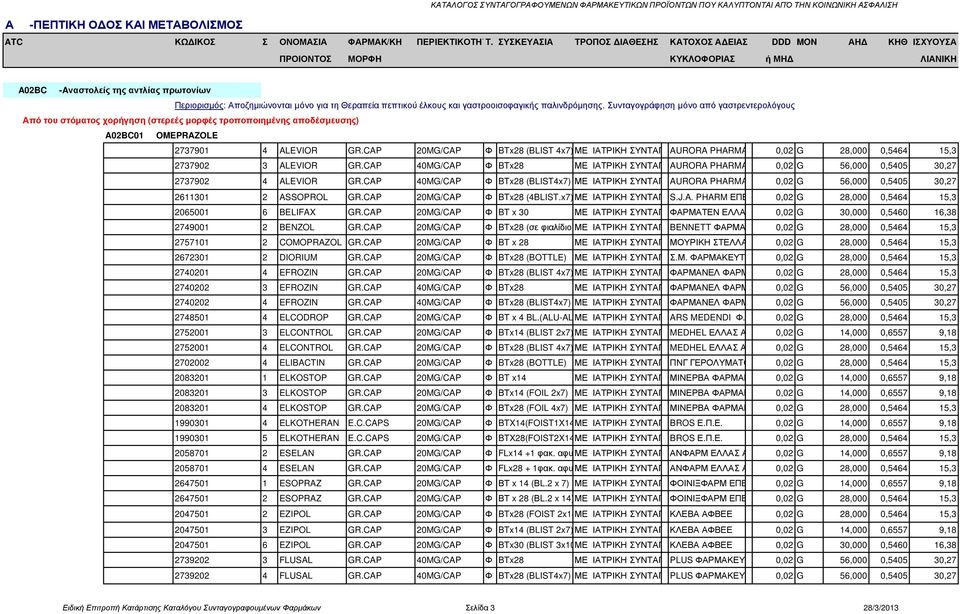The width and height of the screenshot is (960, 614).
Task: Click the 'ΦΑΡΜΑΚ/ΚΗ ΜΟΡΦΗ' column header
Action: pos(375,50)
